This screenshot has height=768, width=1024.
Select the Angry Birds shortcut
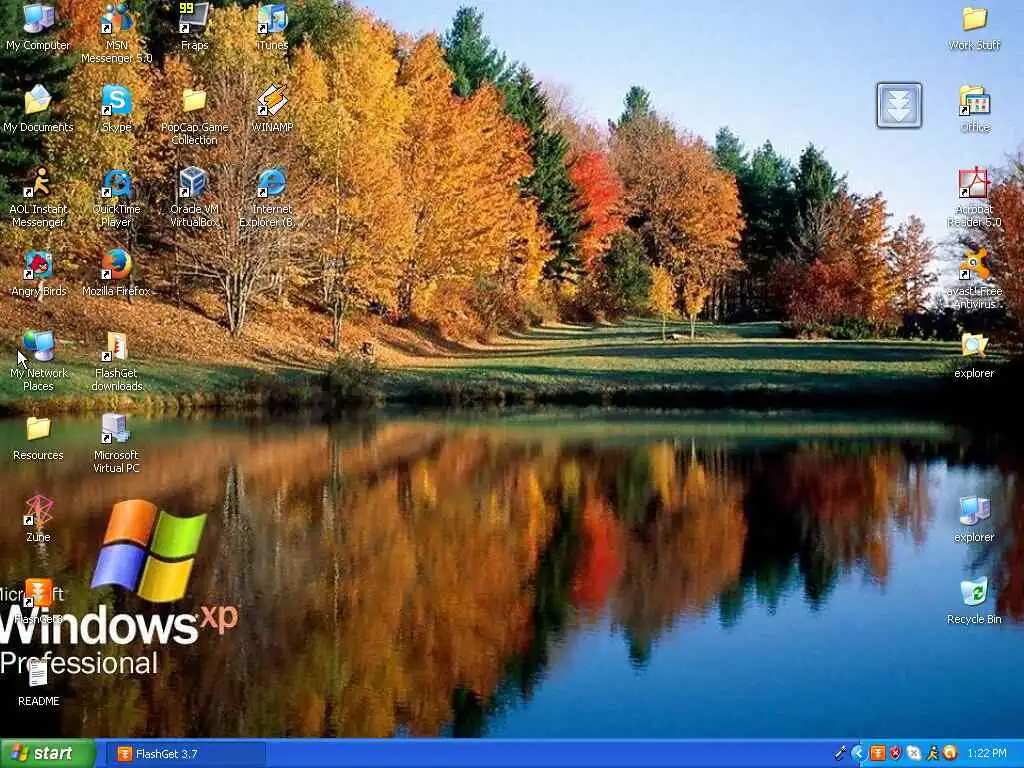(x=38, y=273)
